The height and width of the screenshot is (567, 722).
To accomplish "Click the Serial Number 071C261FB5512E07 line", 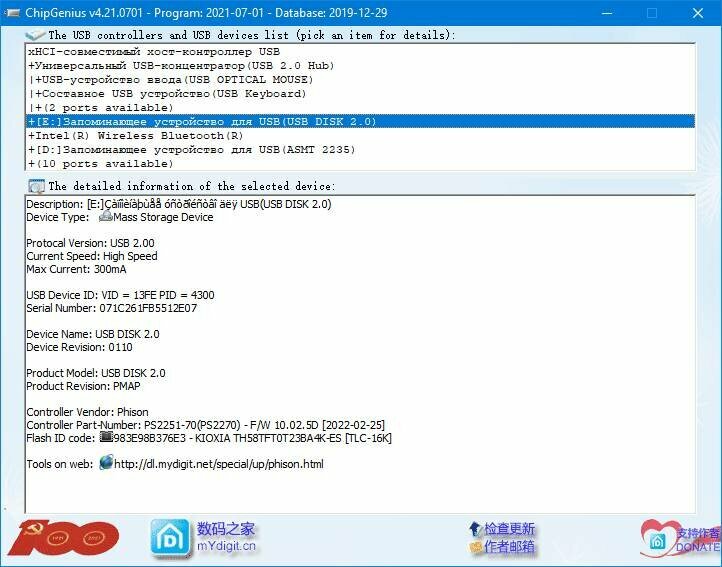I will coord(111,308).
